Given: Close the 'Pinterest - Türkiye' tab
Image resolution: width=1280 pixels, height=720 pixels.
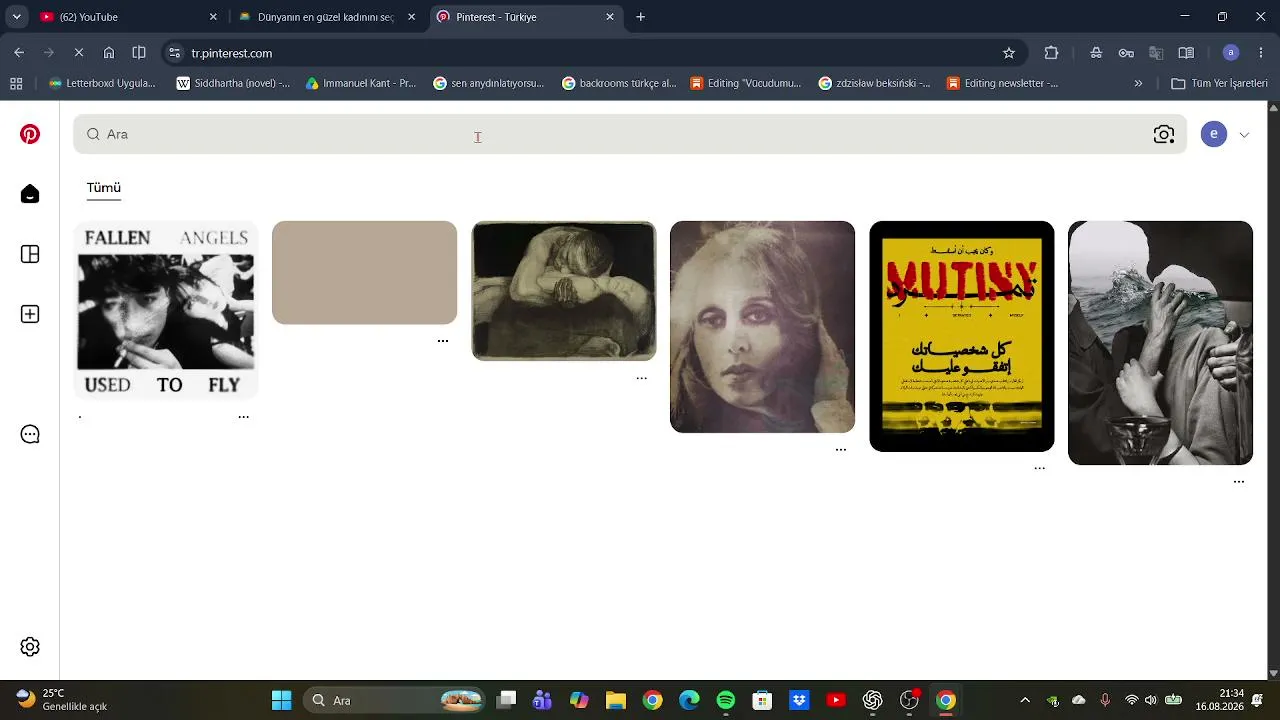Looking at the screenshot, I should tap(610, 17).
